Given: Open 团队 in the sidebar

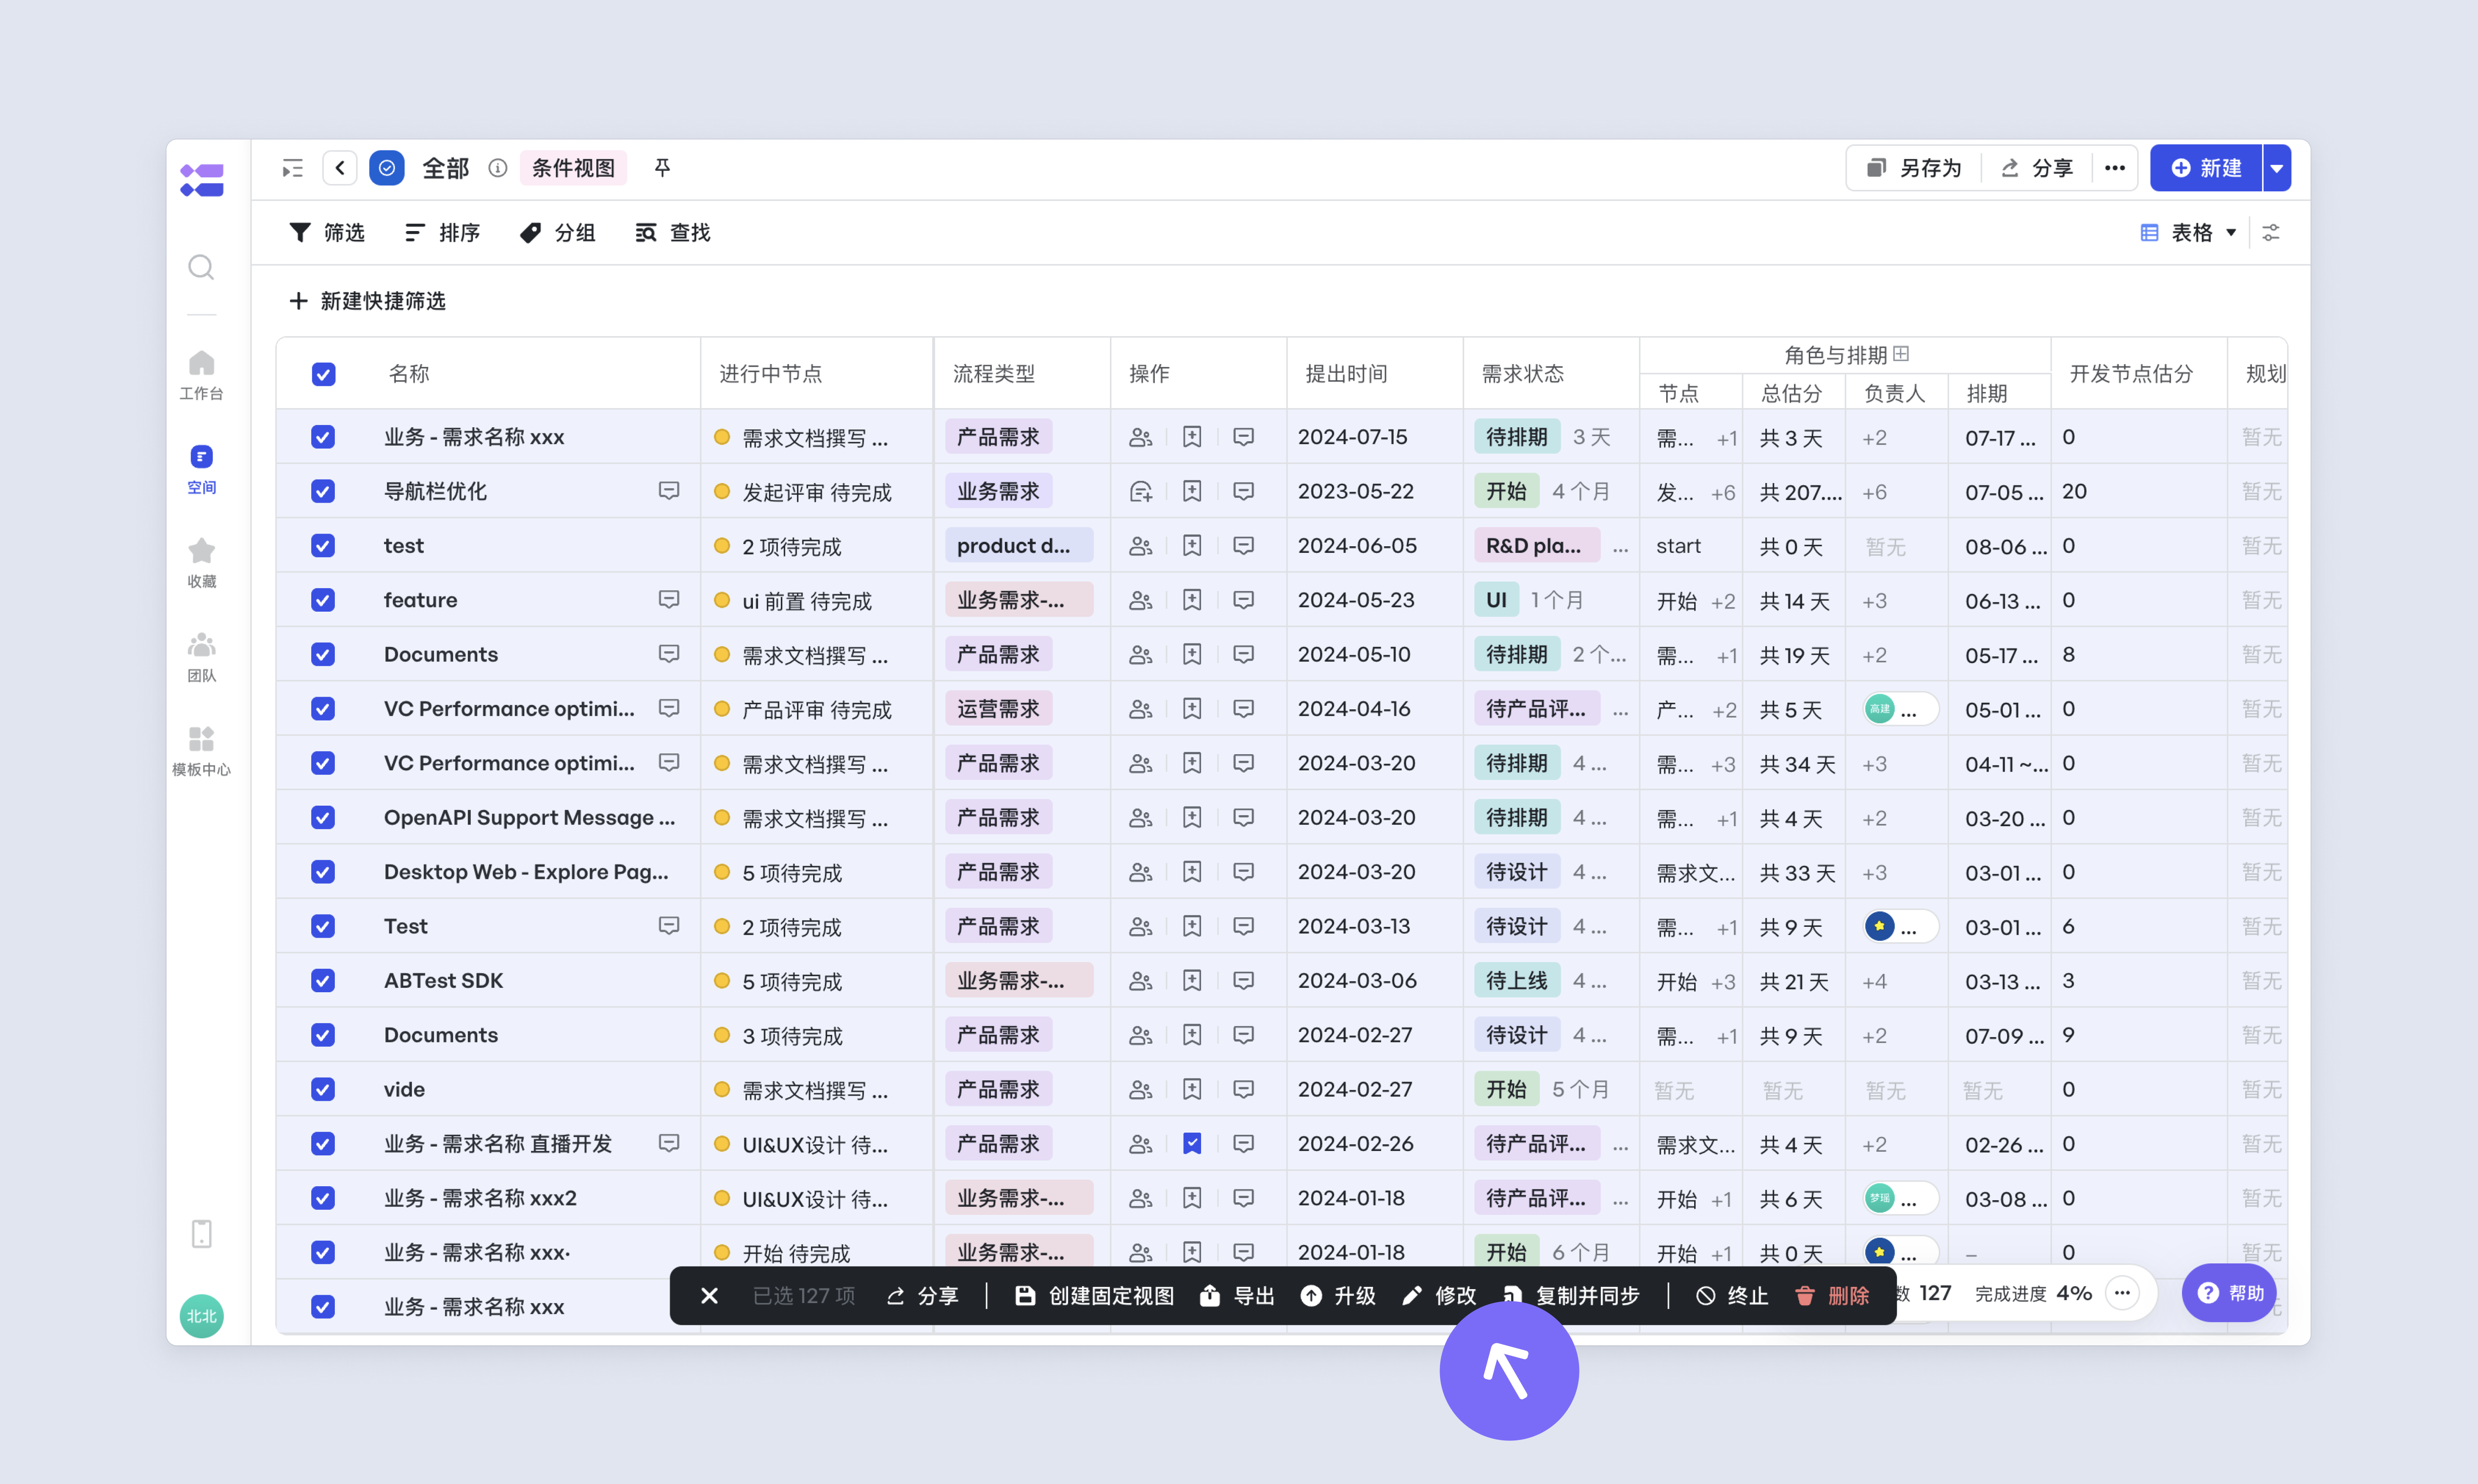Looking at the screenshot, I should (201, 657).
